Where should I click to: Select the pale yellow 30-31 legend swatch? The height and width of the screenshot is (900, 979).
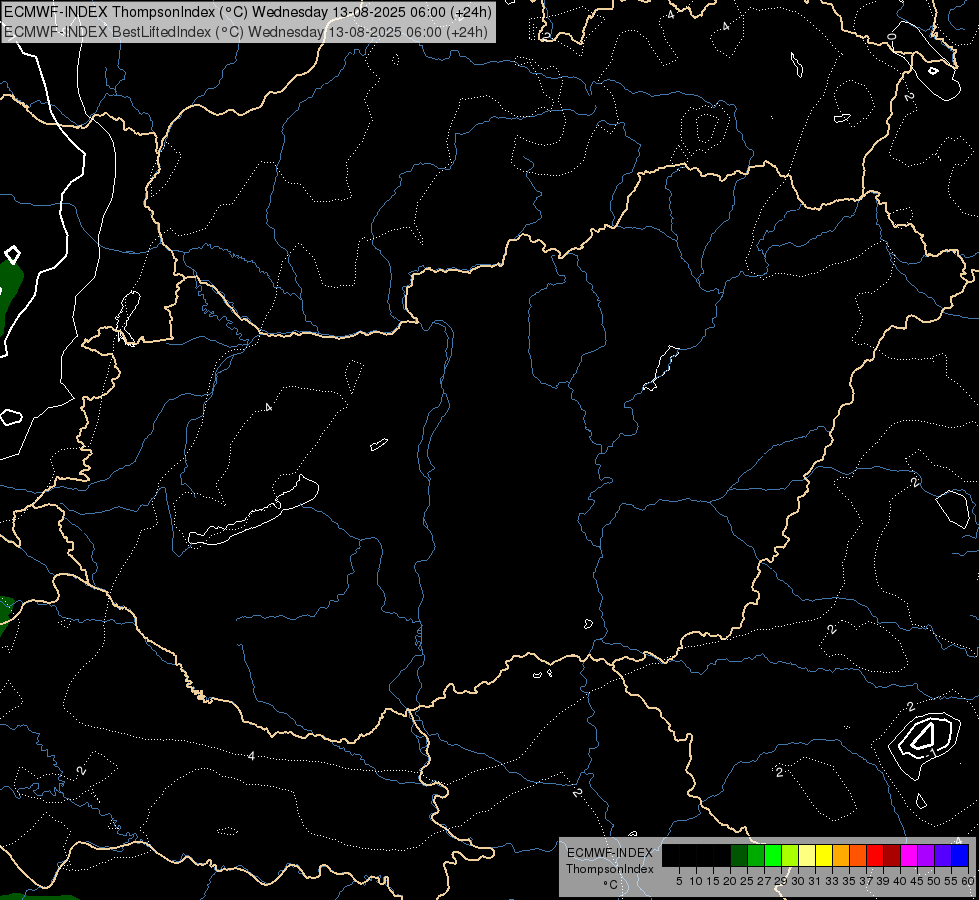[807, 855]
